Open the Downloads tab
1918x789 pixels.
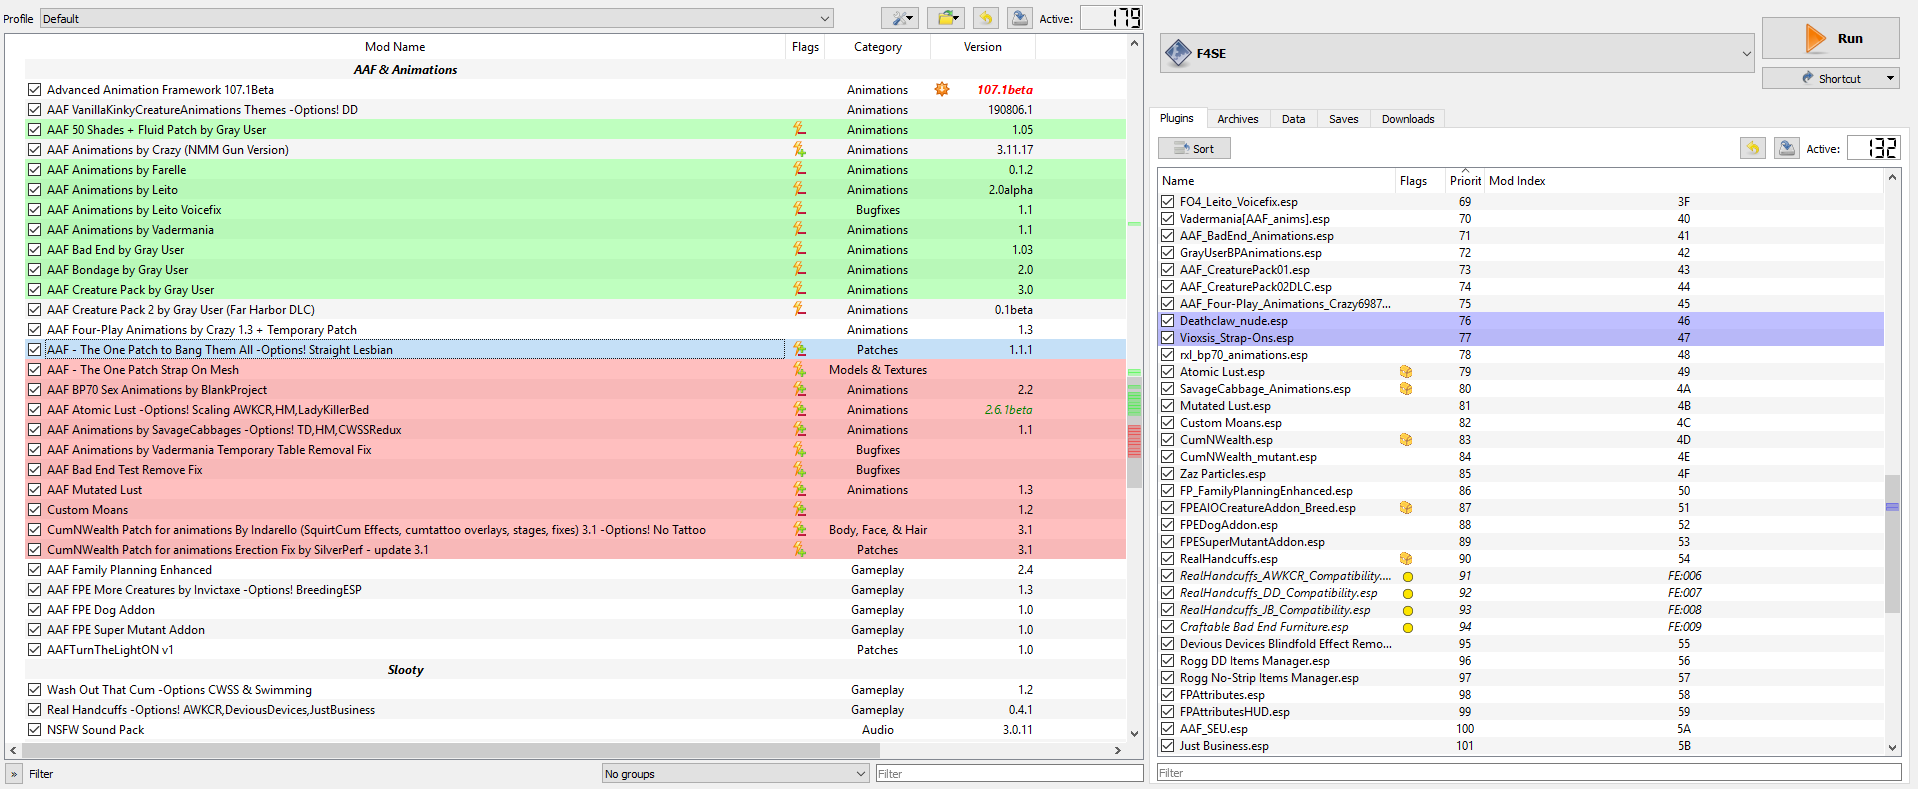click(1408, 119)
